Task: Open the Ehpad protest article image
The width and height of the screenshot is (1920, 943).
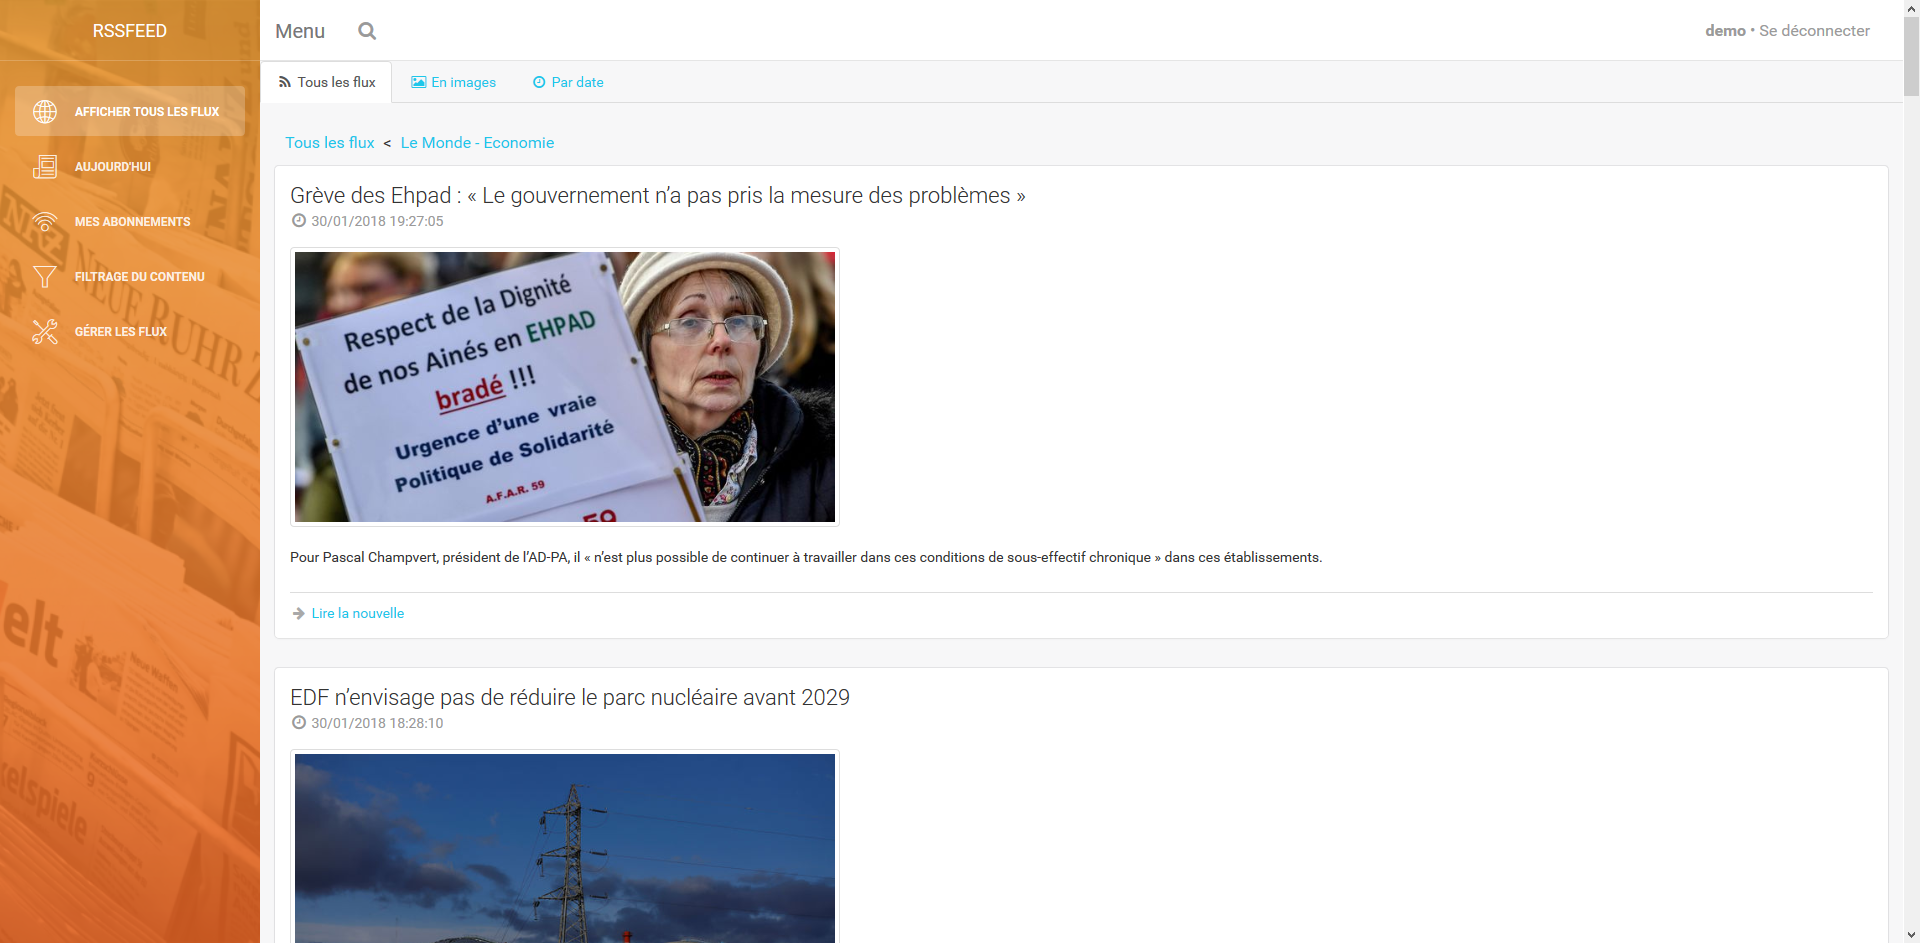Action: click(565, 387)
